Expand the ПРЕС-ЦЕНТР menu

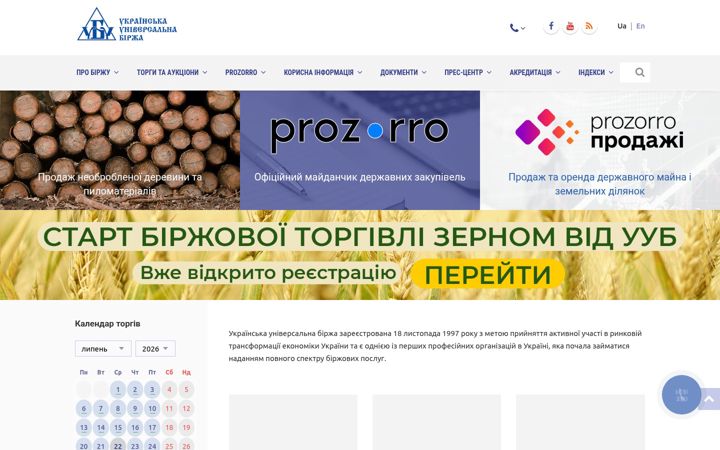tap(468, 72)
